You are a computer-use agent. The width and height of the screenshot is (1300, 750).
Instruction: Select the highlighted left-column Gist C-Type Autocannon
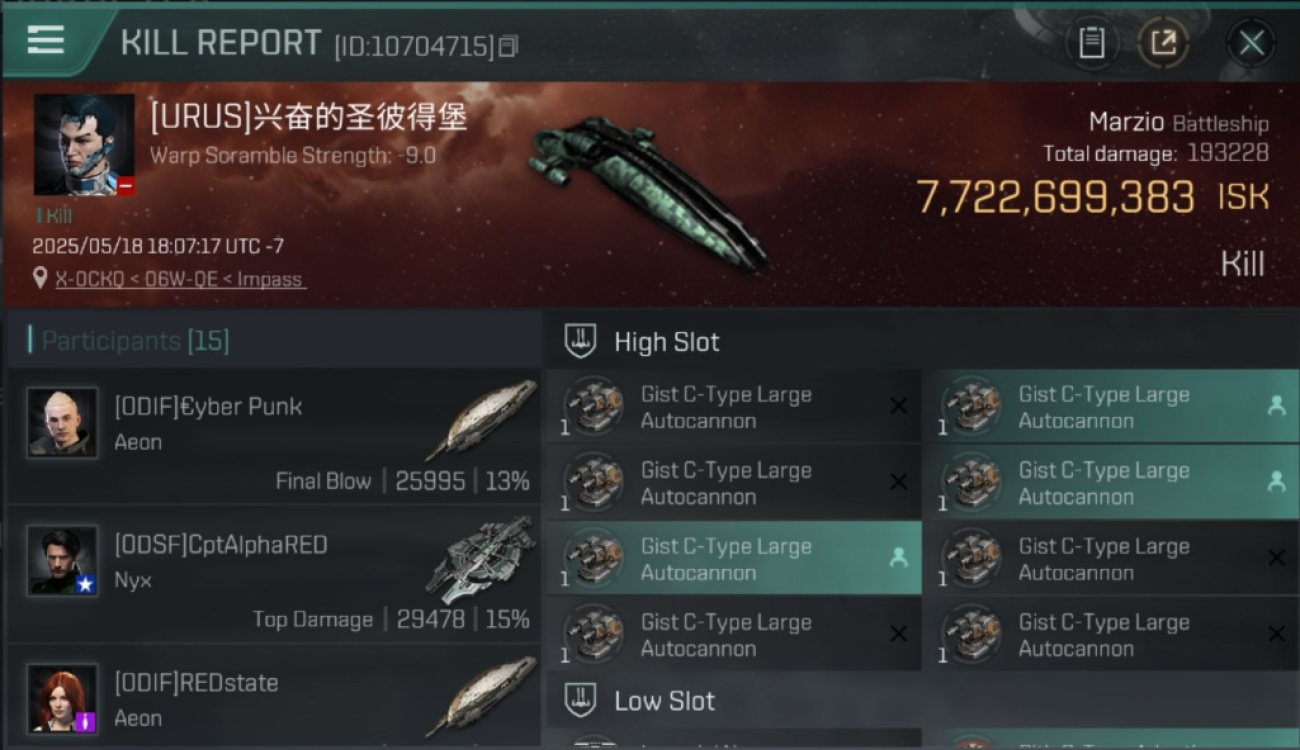(734, 559)
